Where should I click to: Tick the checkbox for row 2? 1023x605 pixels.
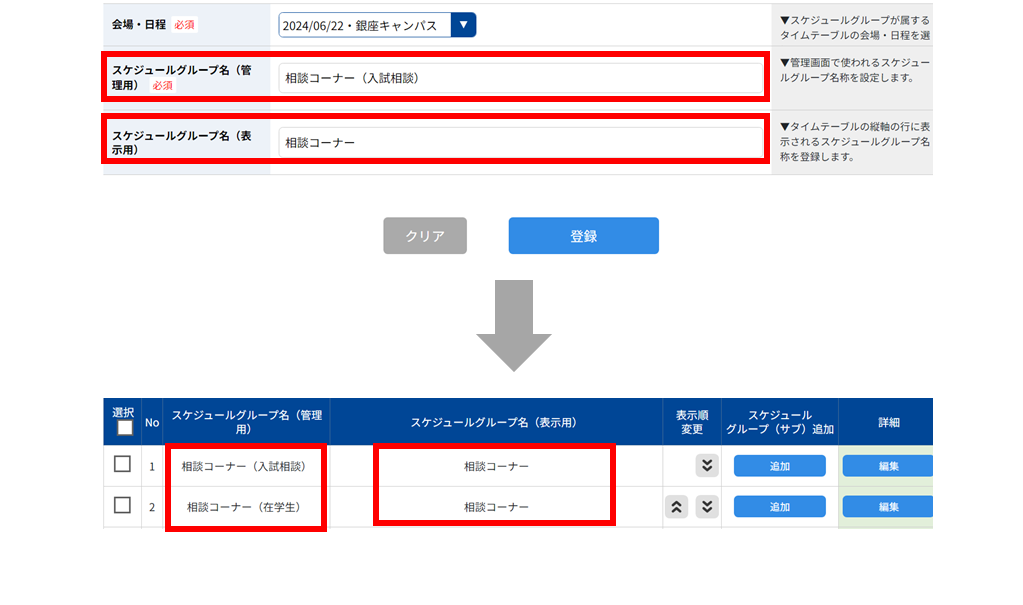(122, 505)
